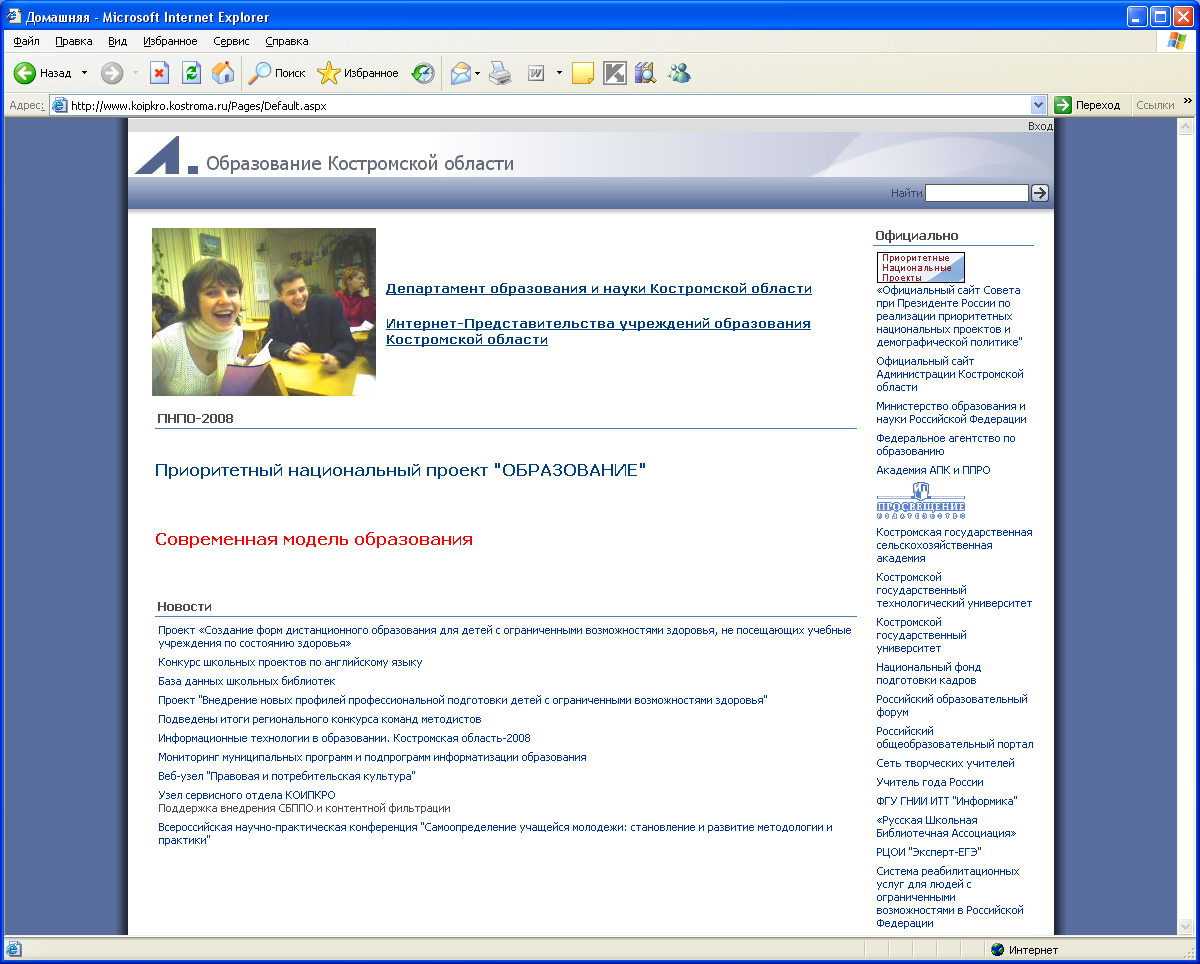Click the Переход go button
The height and width of the screenshot is (964, 1200).
(1088, 105)
